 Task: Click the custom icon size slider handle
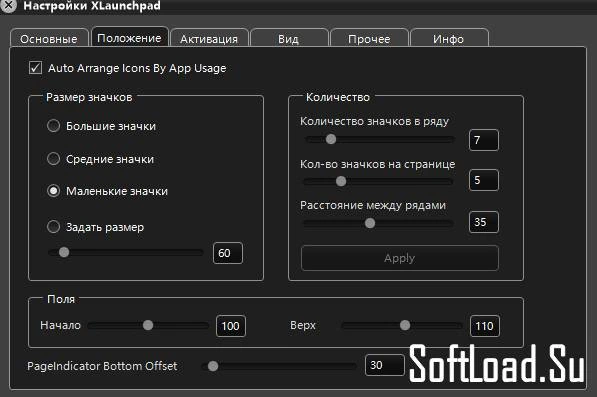coord(64,252)
